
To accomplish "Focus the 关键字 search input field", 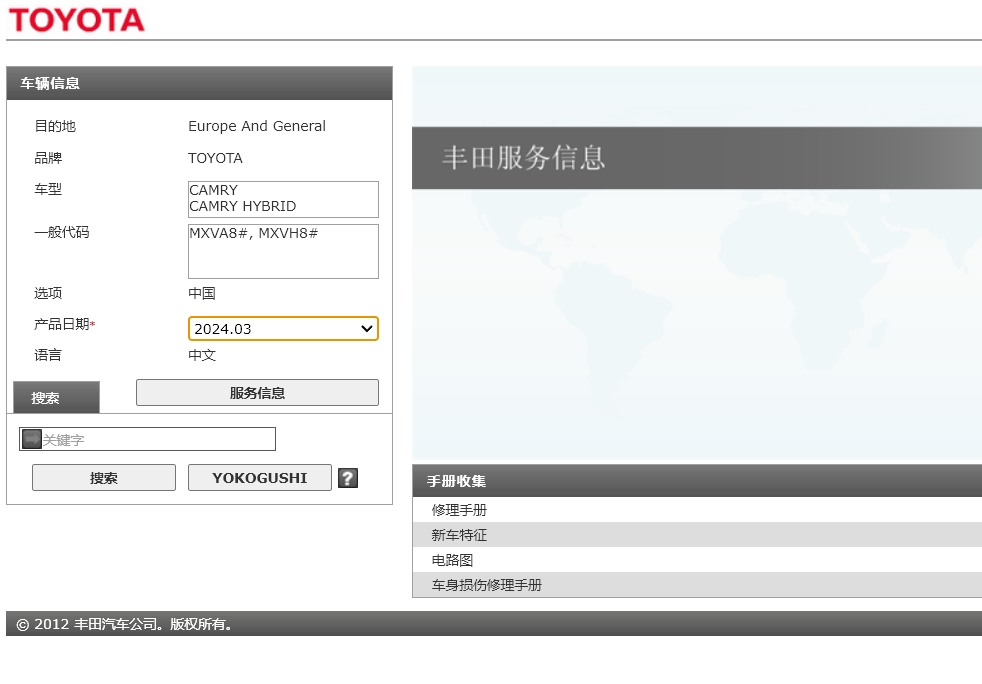I will pos(157,439).
